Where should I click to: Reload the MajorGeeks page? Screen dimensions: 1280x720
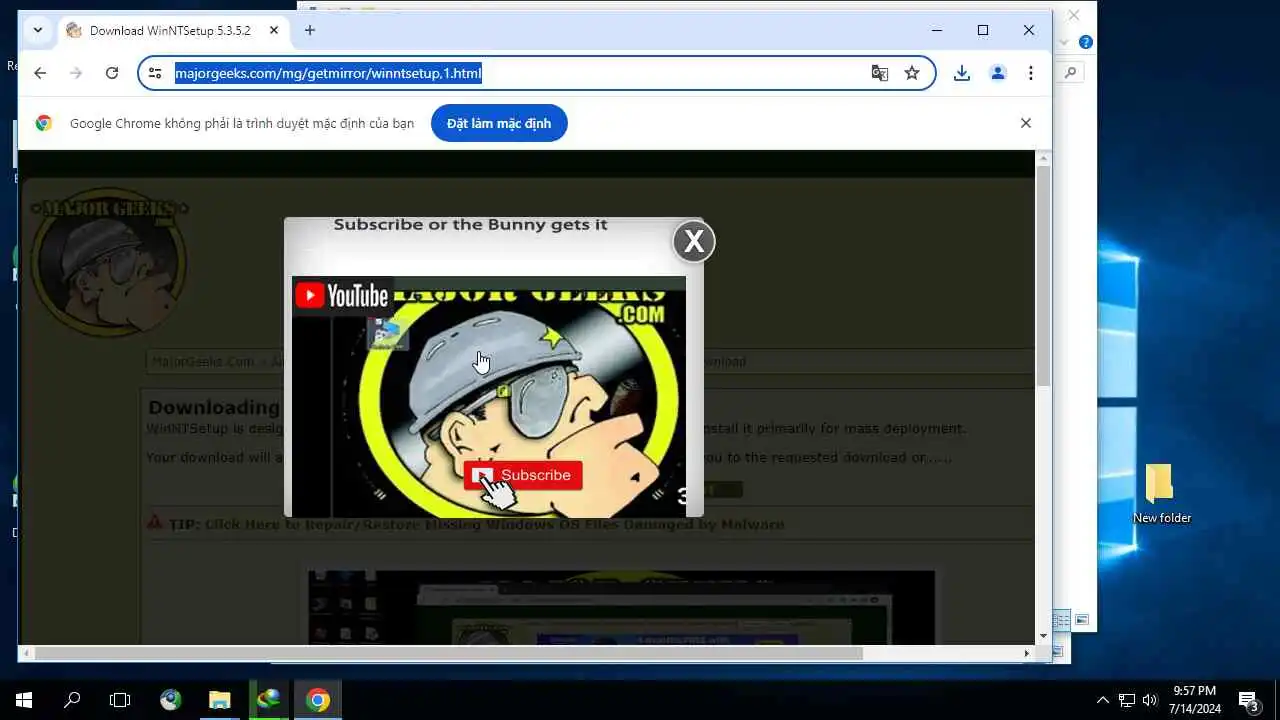pyautogui.click(x=112, y=73)
